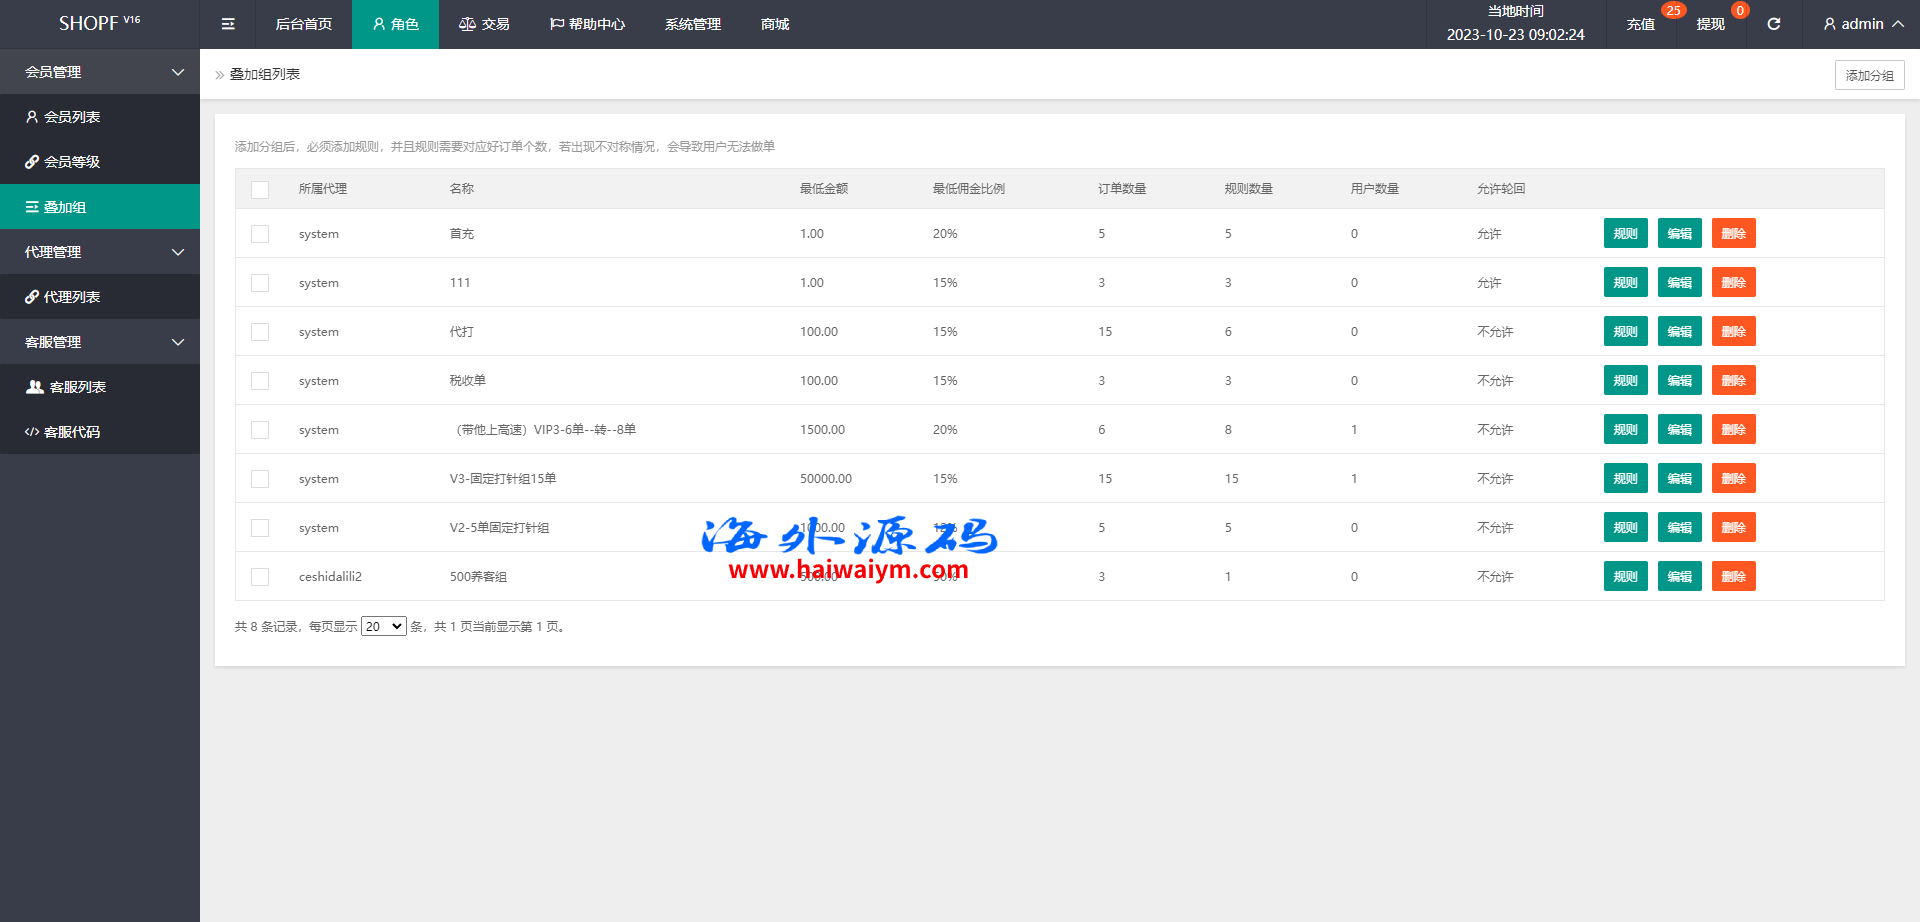
Task: Check the checkbox for the 首充 row
Action: (x=260, y=234)
